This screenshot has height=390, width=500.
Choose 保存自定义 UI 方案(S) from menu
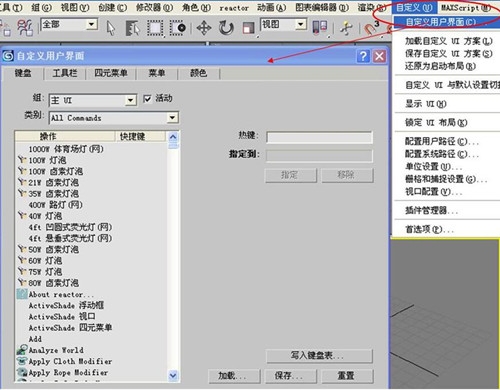pos(449,54)
